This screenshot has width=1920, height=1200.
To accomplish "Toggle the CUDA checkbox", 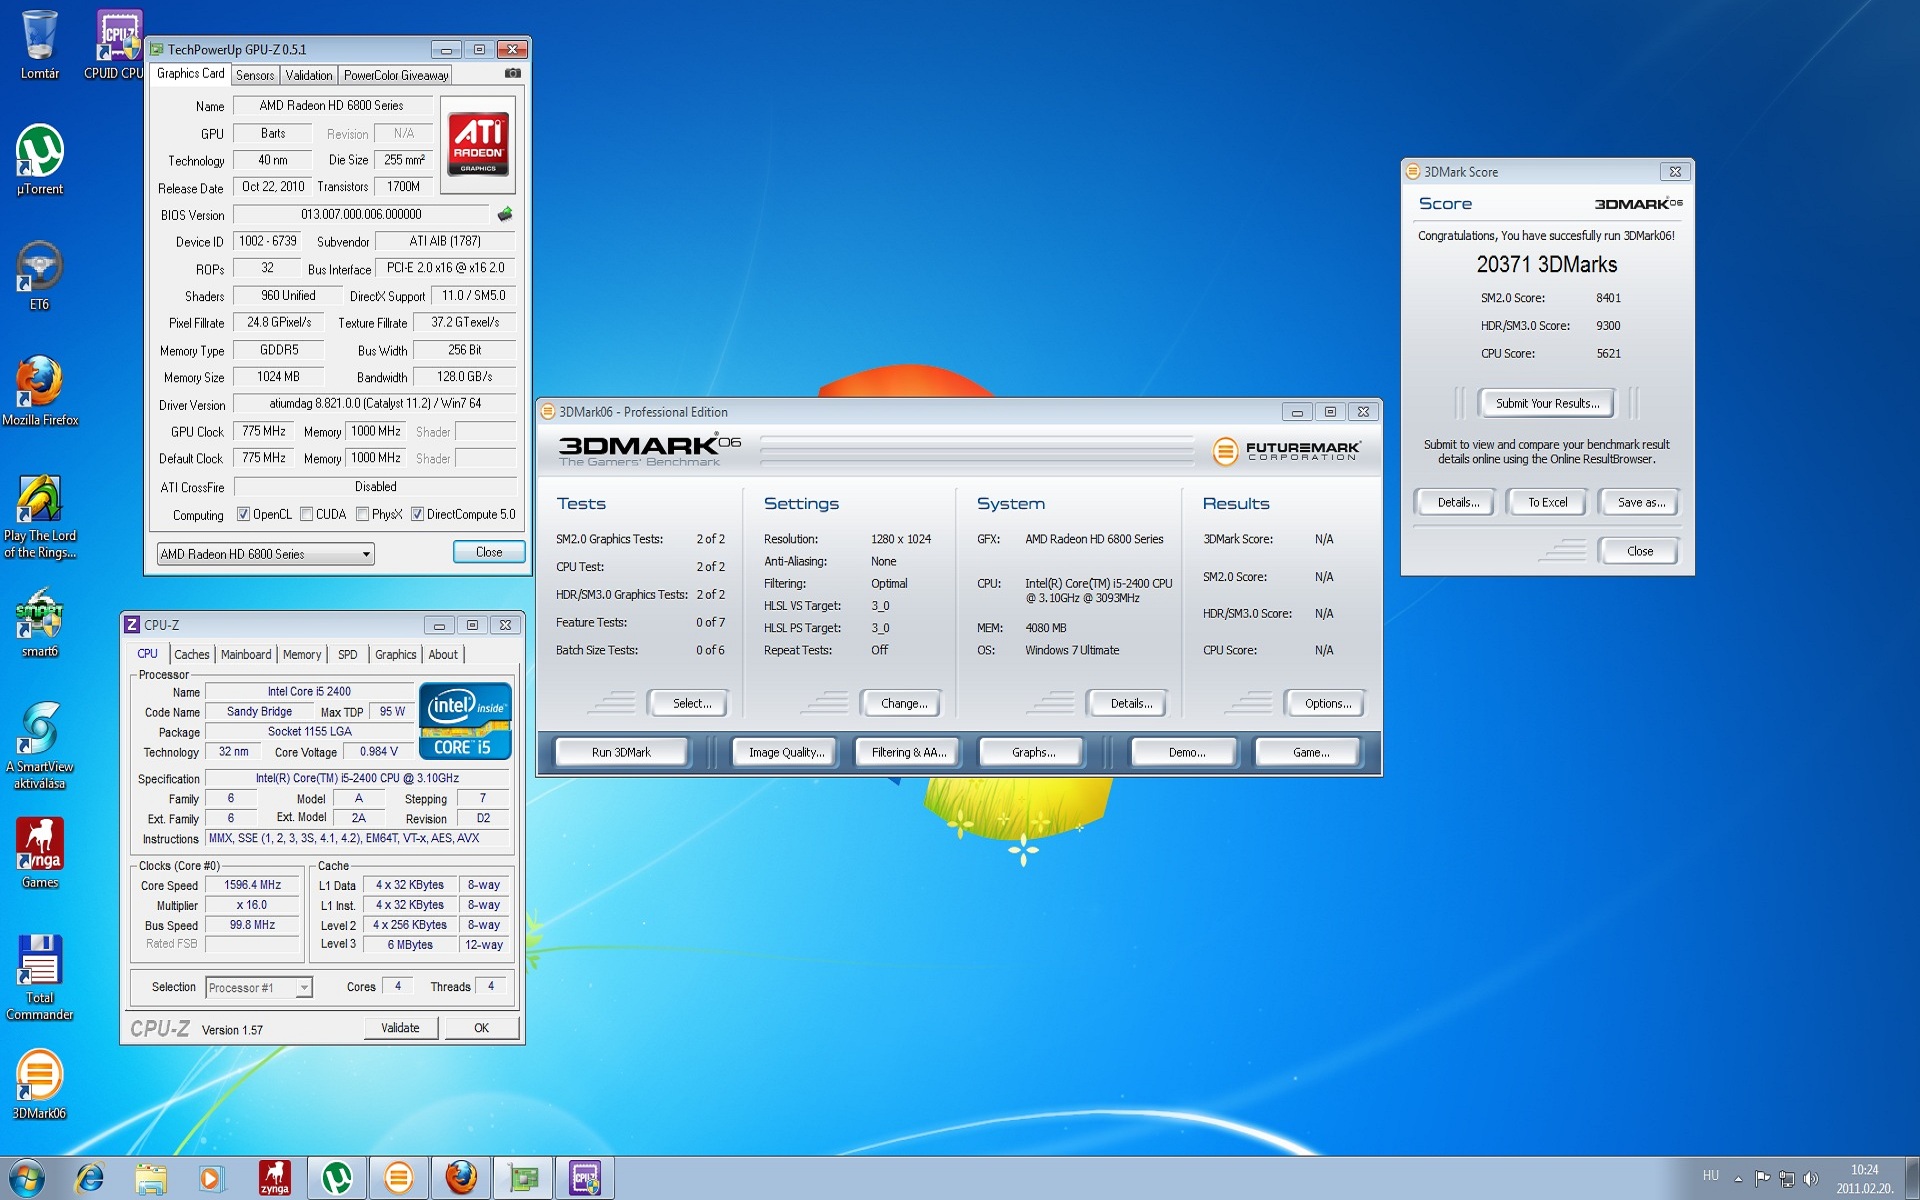I will point(306,514).
